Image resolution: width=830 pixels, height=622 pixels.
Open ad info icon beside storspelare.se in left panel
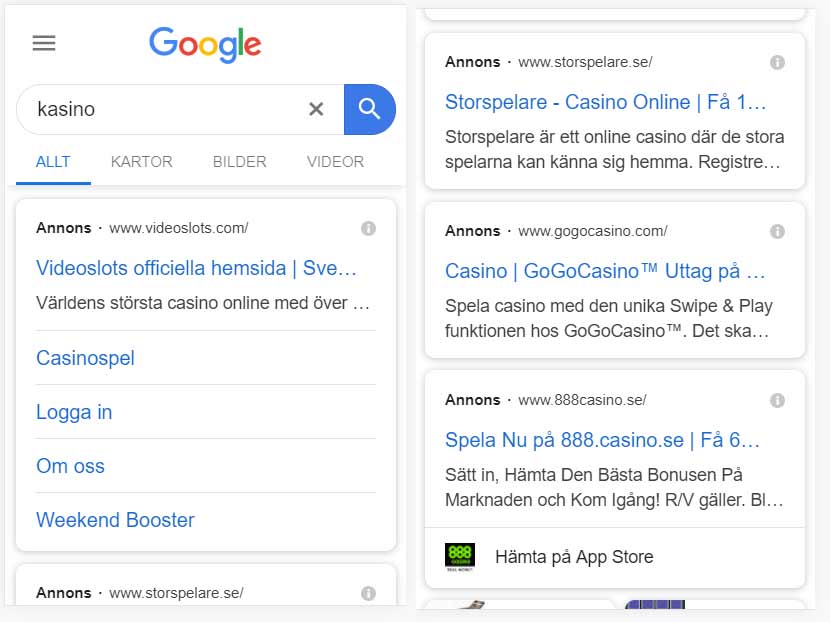tap(368, 593)
